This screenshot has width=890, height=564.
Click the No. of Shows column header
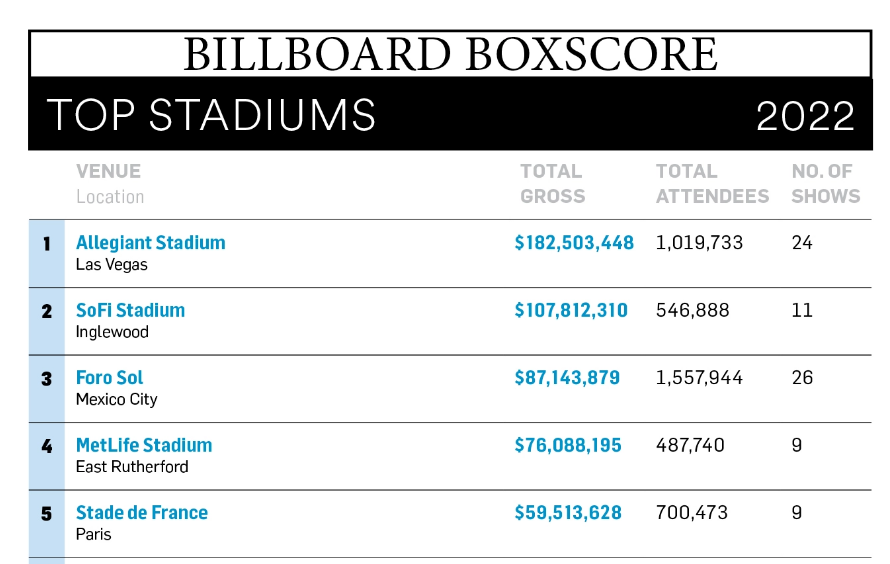(825, 184)
